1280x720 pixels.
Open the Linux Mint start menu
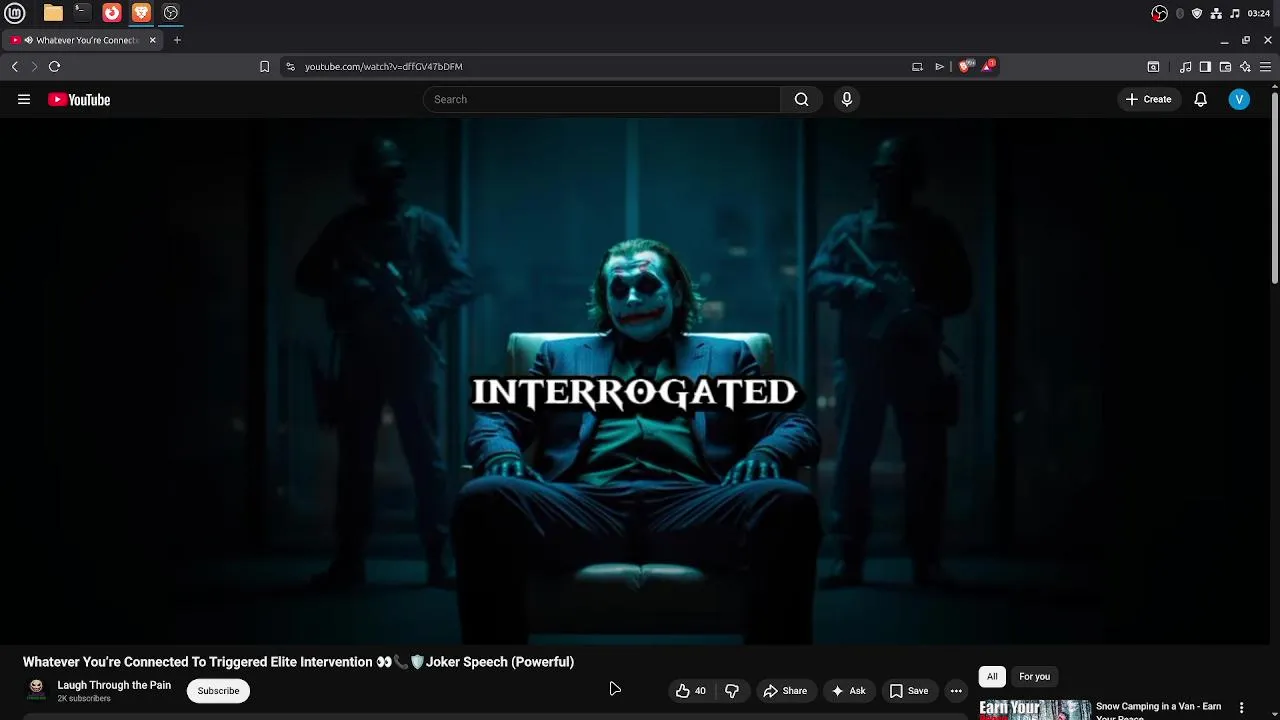pyautogui.click(x=15, y=13)
